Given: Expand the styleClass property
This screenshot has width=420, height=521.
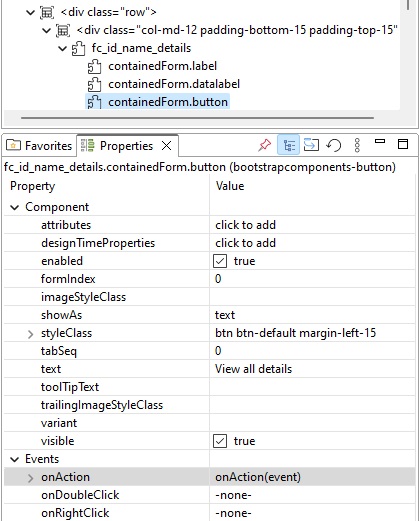Looking at the screenshot, I should pyautogui.click(x=30, y=333).
